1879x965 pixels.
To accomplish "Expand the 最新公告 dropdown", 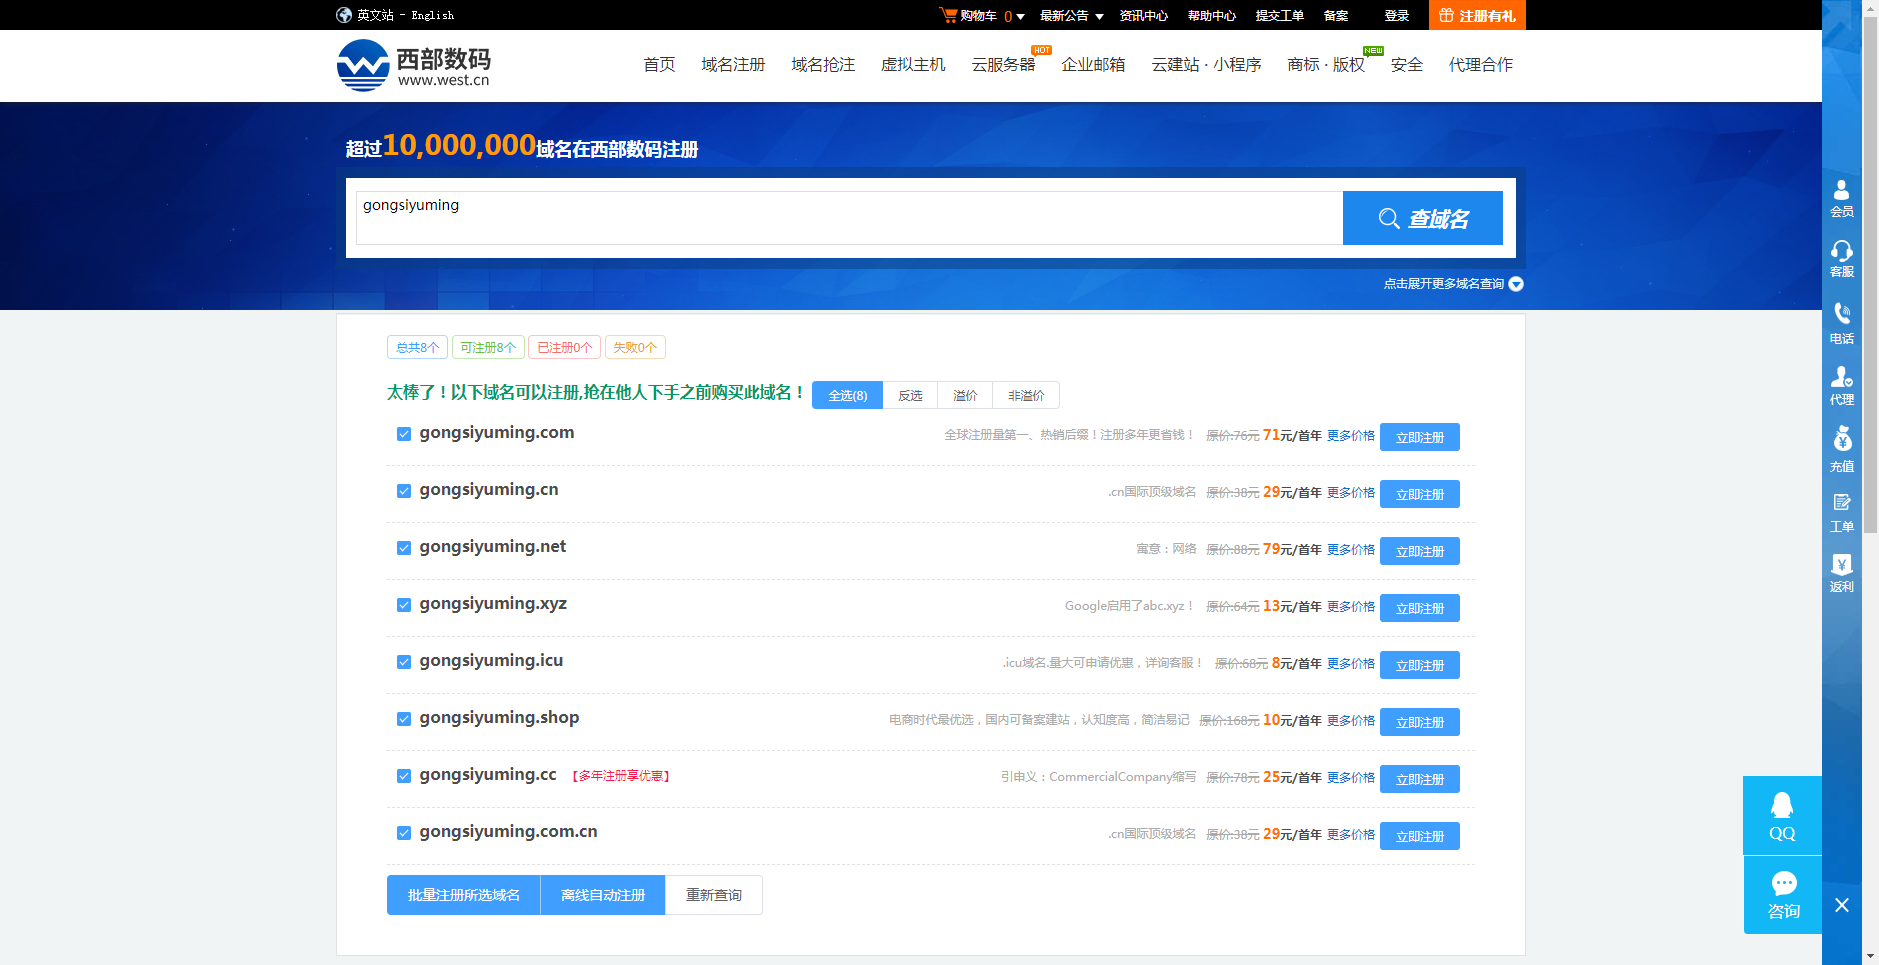I will pyautogui.click(x=1064, y=15).
